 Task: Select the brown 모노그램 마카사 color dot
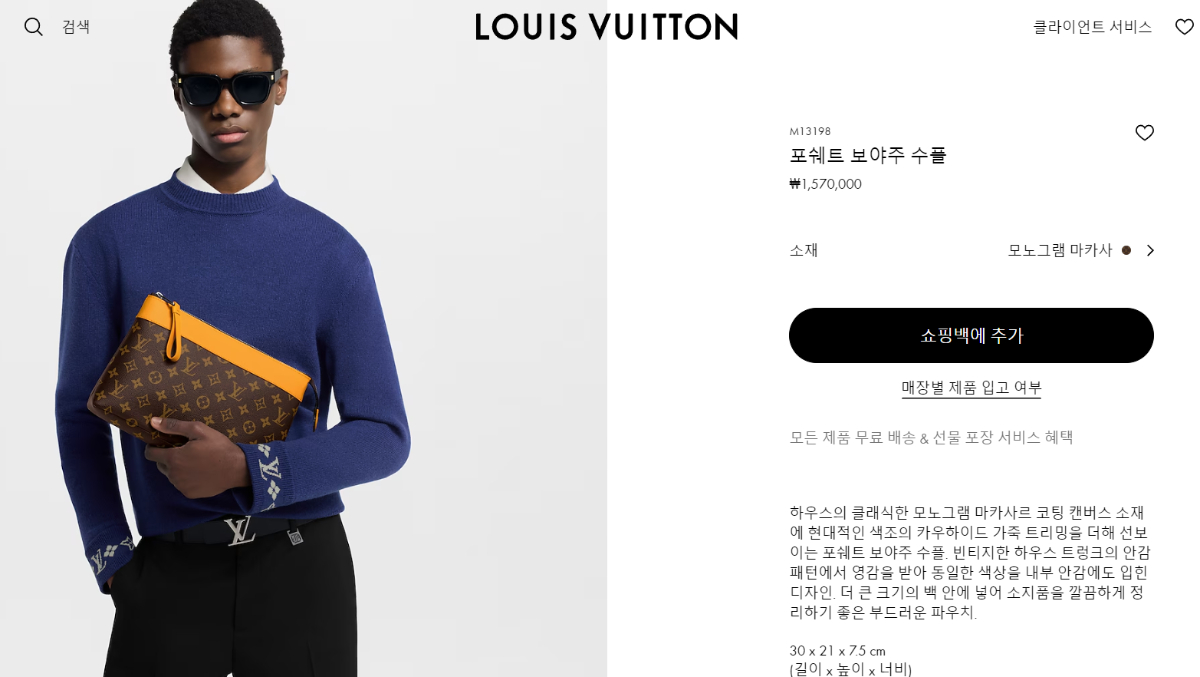click(1126, 250)
